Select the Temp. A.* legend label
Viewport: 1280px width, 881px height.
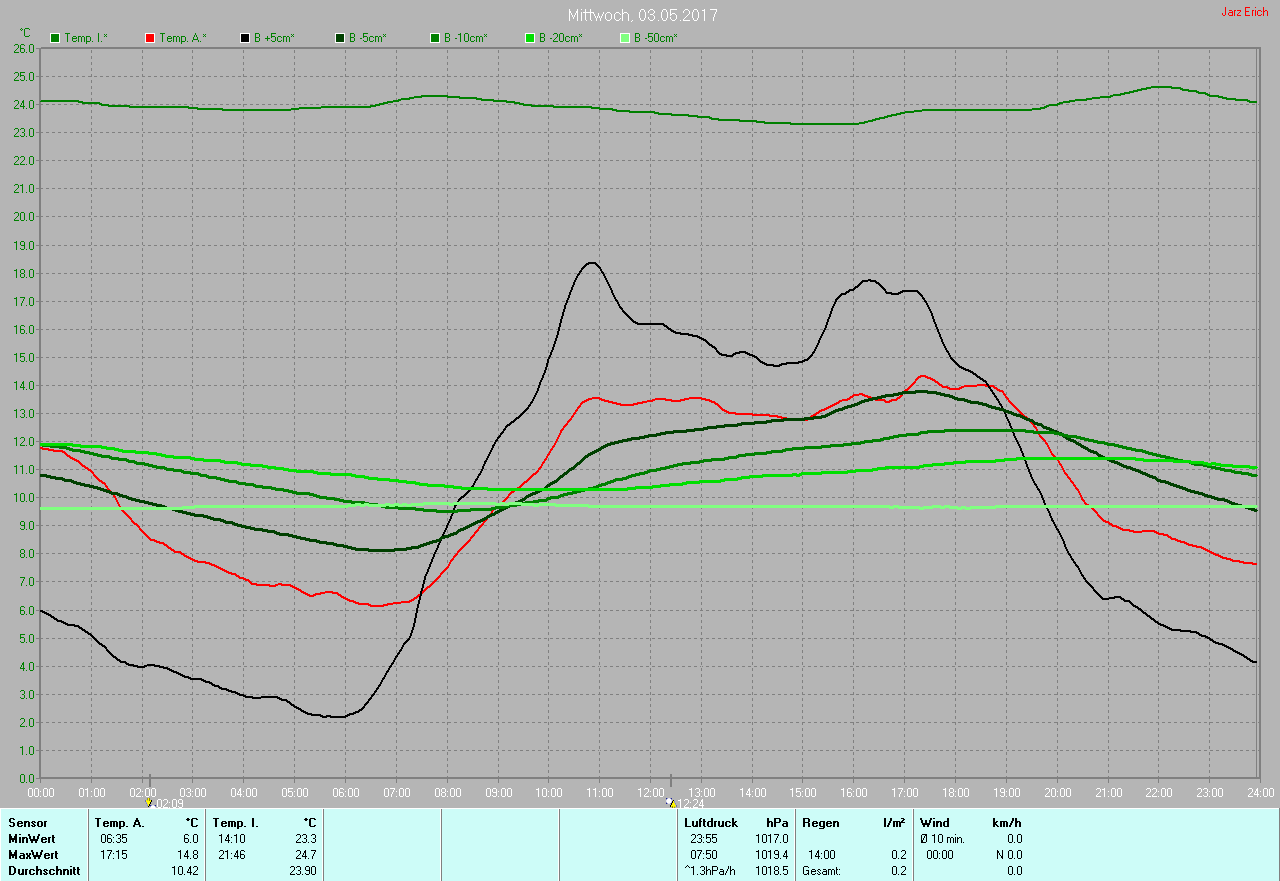coord(183,38)
